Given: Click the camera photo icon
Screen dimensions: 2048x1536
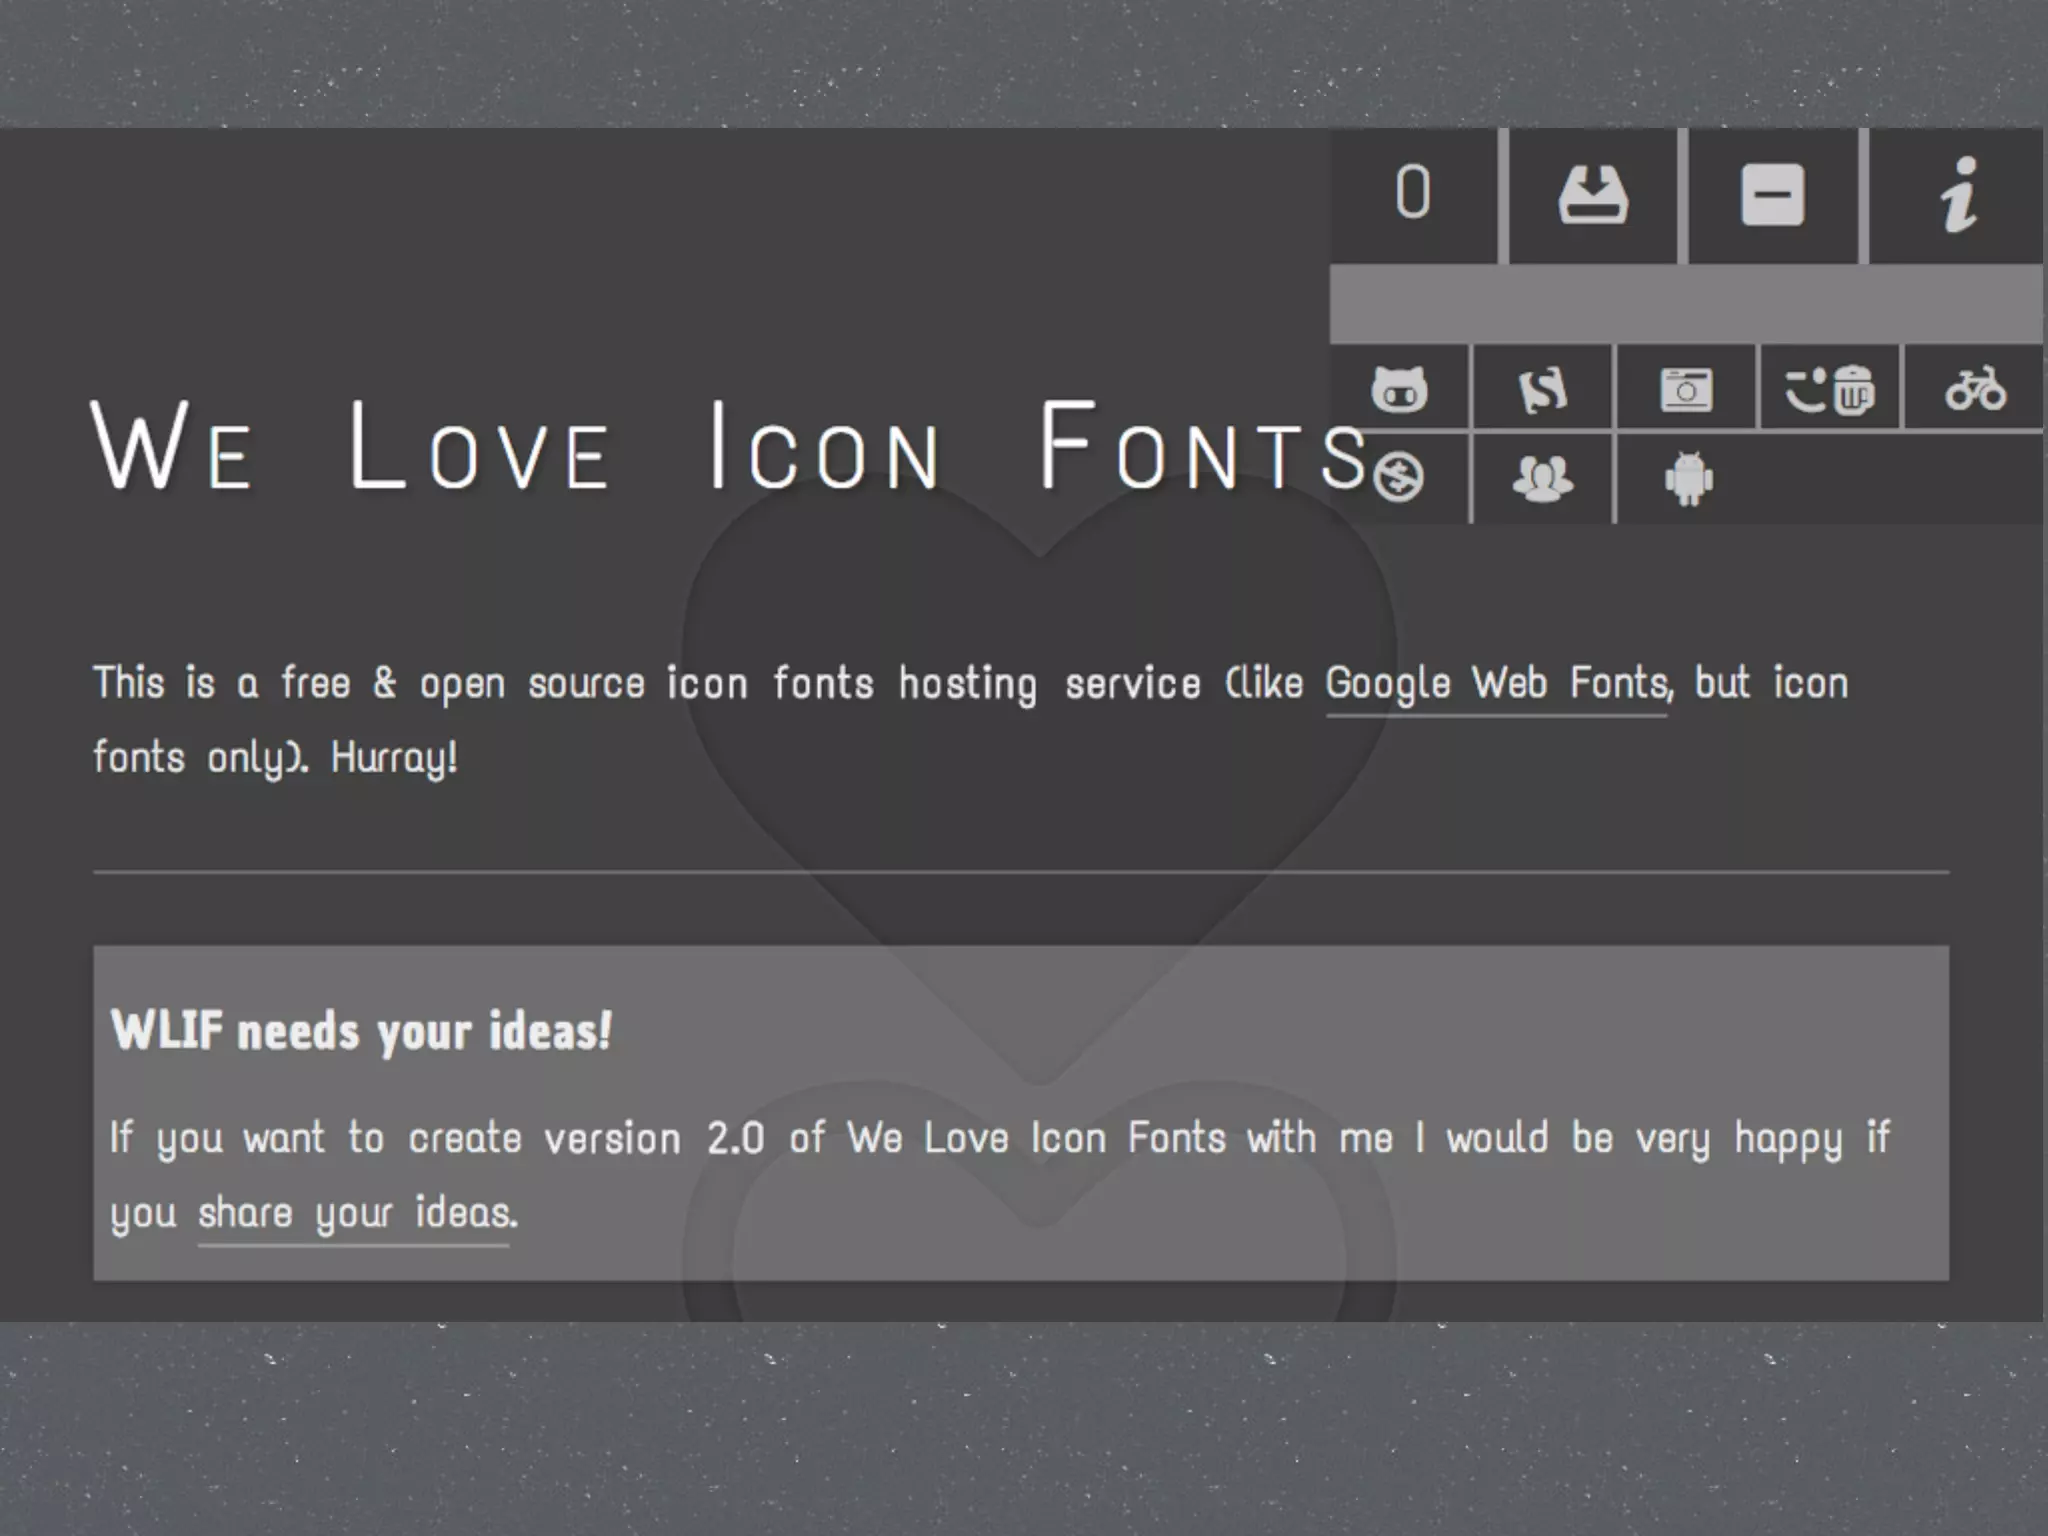Looking at the screenshot, I should [x=1686, y=389].
